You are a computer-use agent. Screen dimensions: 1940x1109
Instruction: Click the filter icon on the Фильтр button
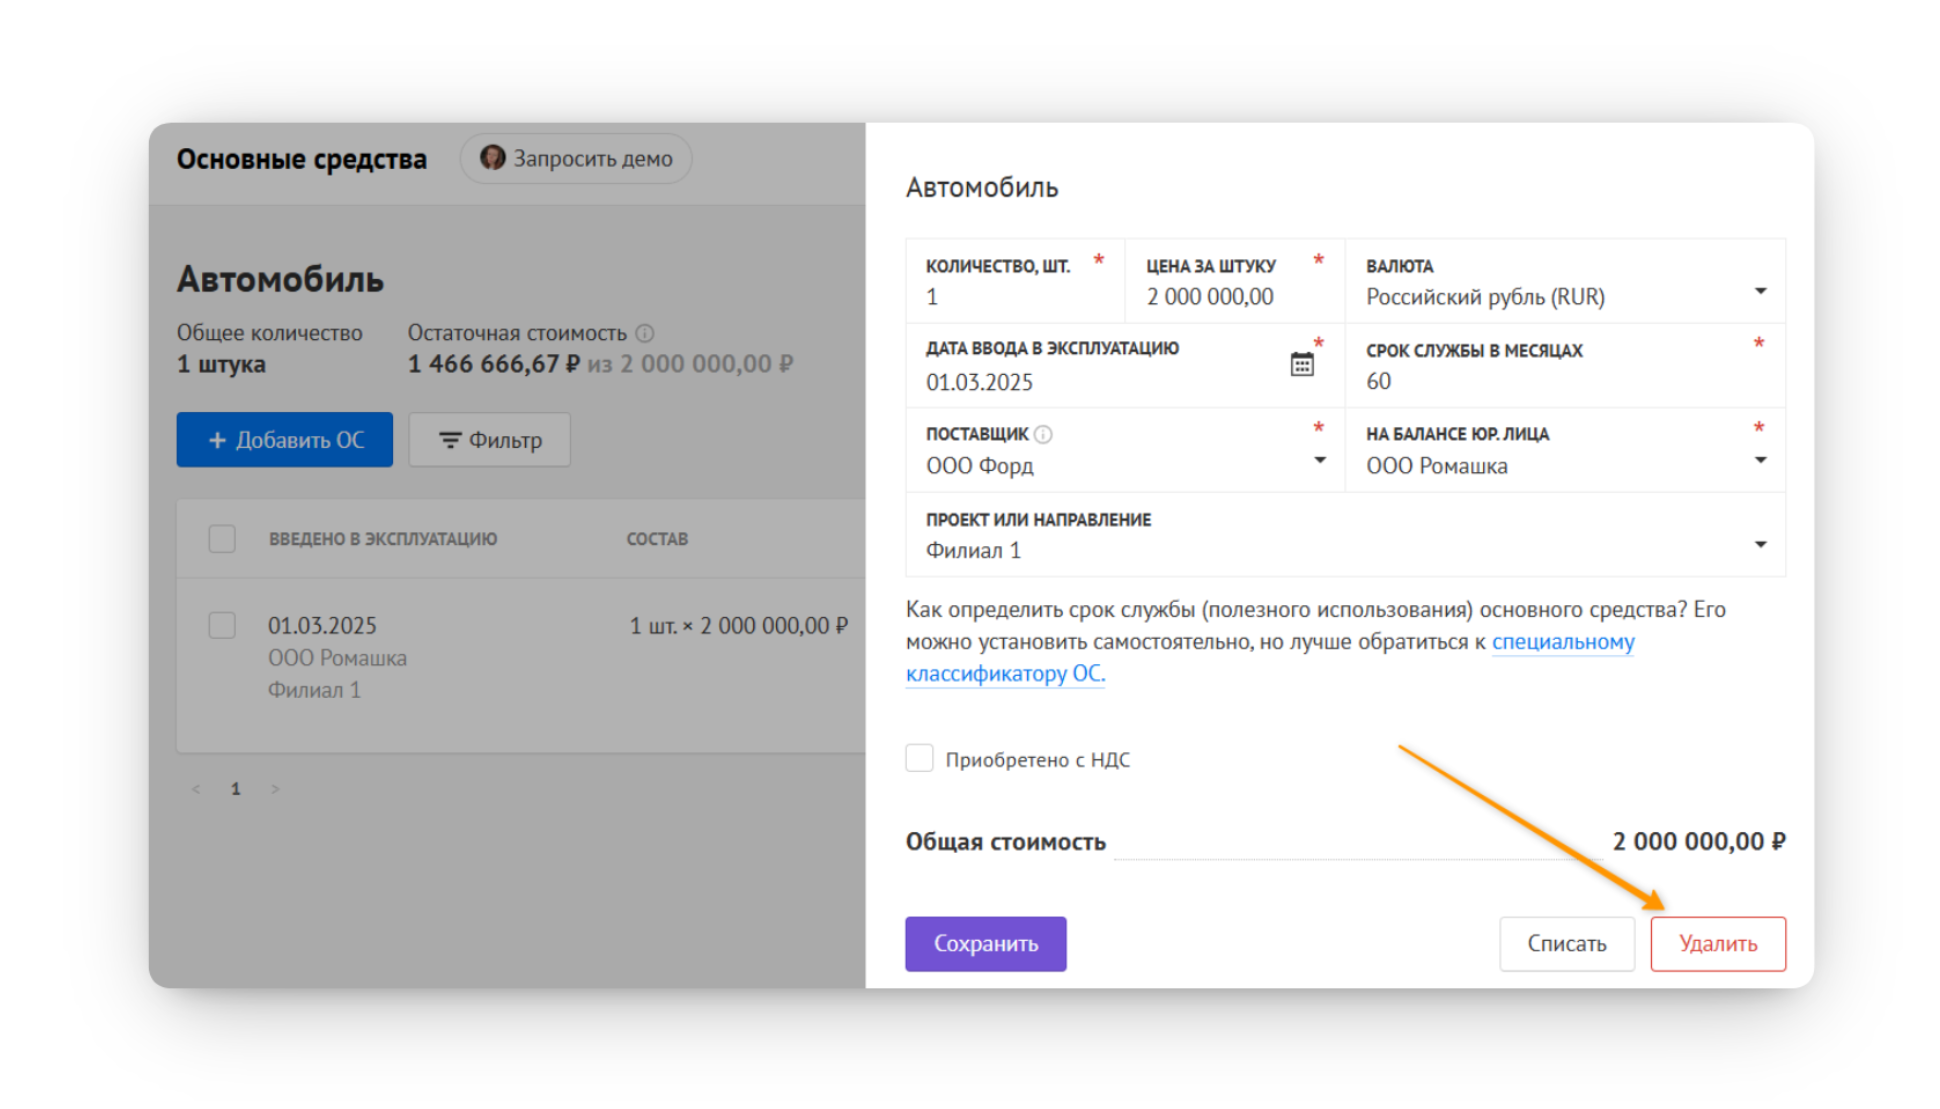click(450, 440)
